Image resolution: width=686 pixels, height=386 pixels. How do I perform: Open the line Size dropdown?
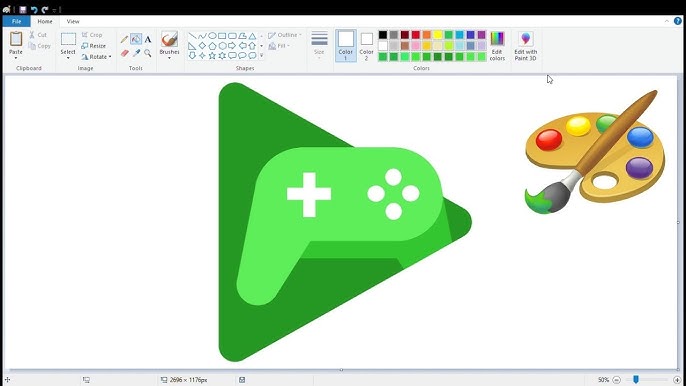pyautogui.click(x=319, y=46)
